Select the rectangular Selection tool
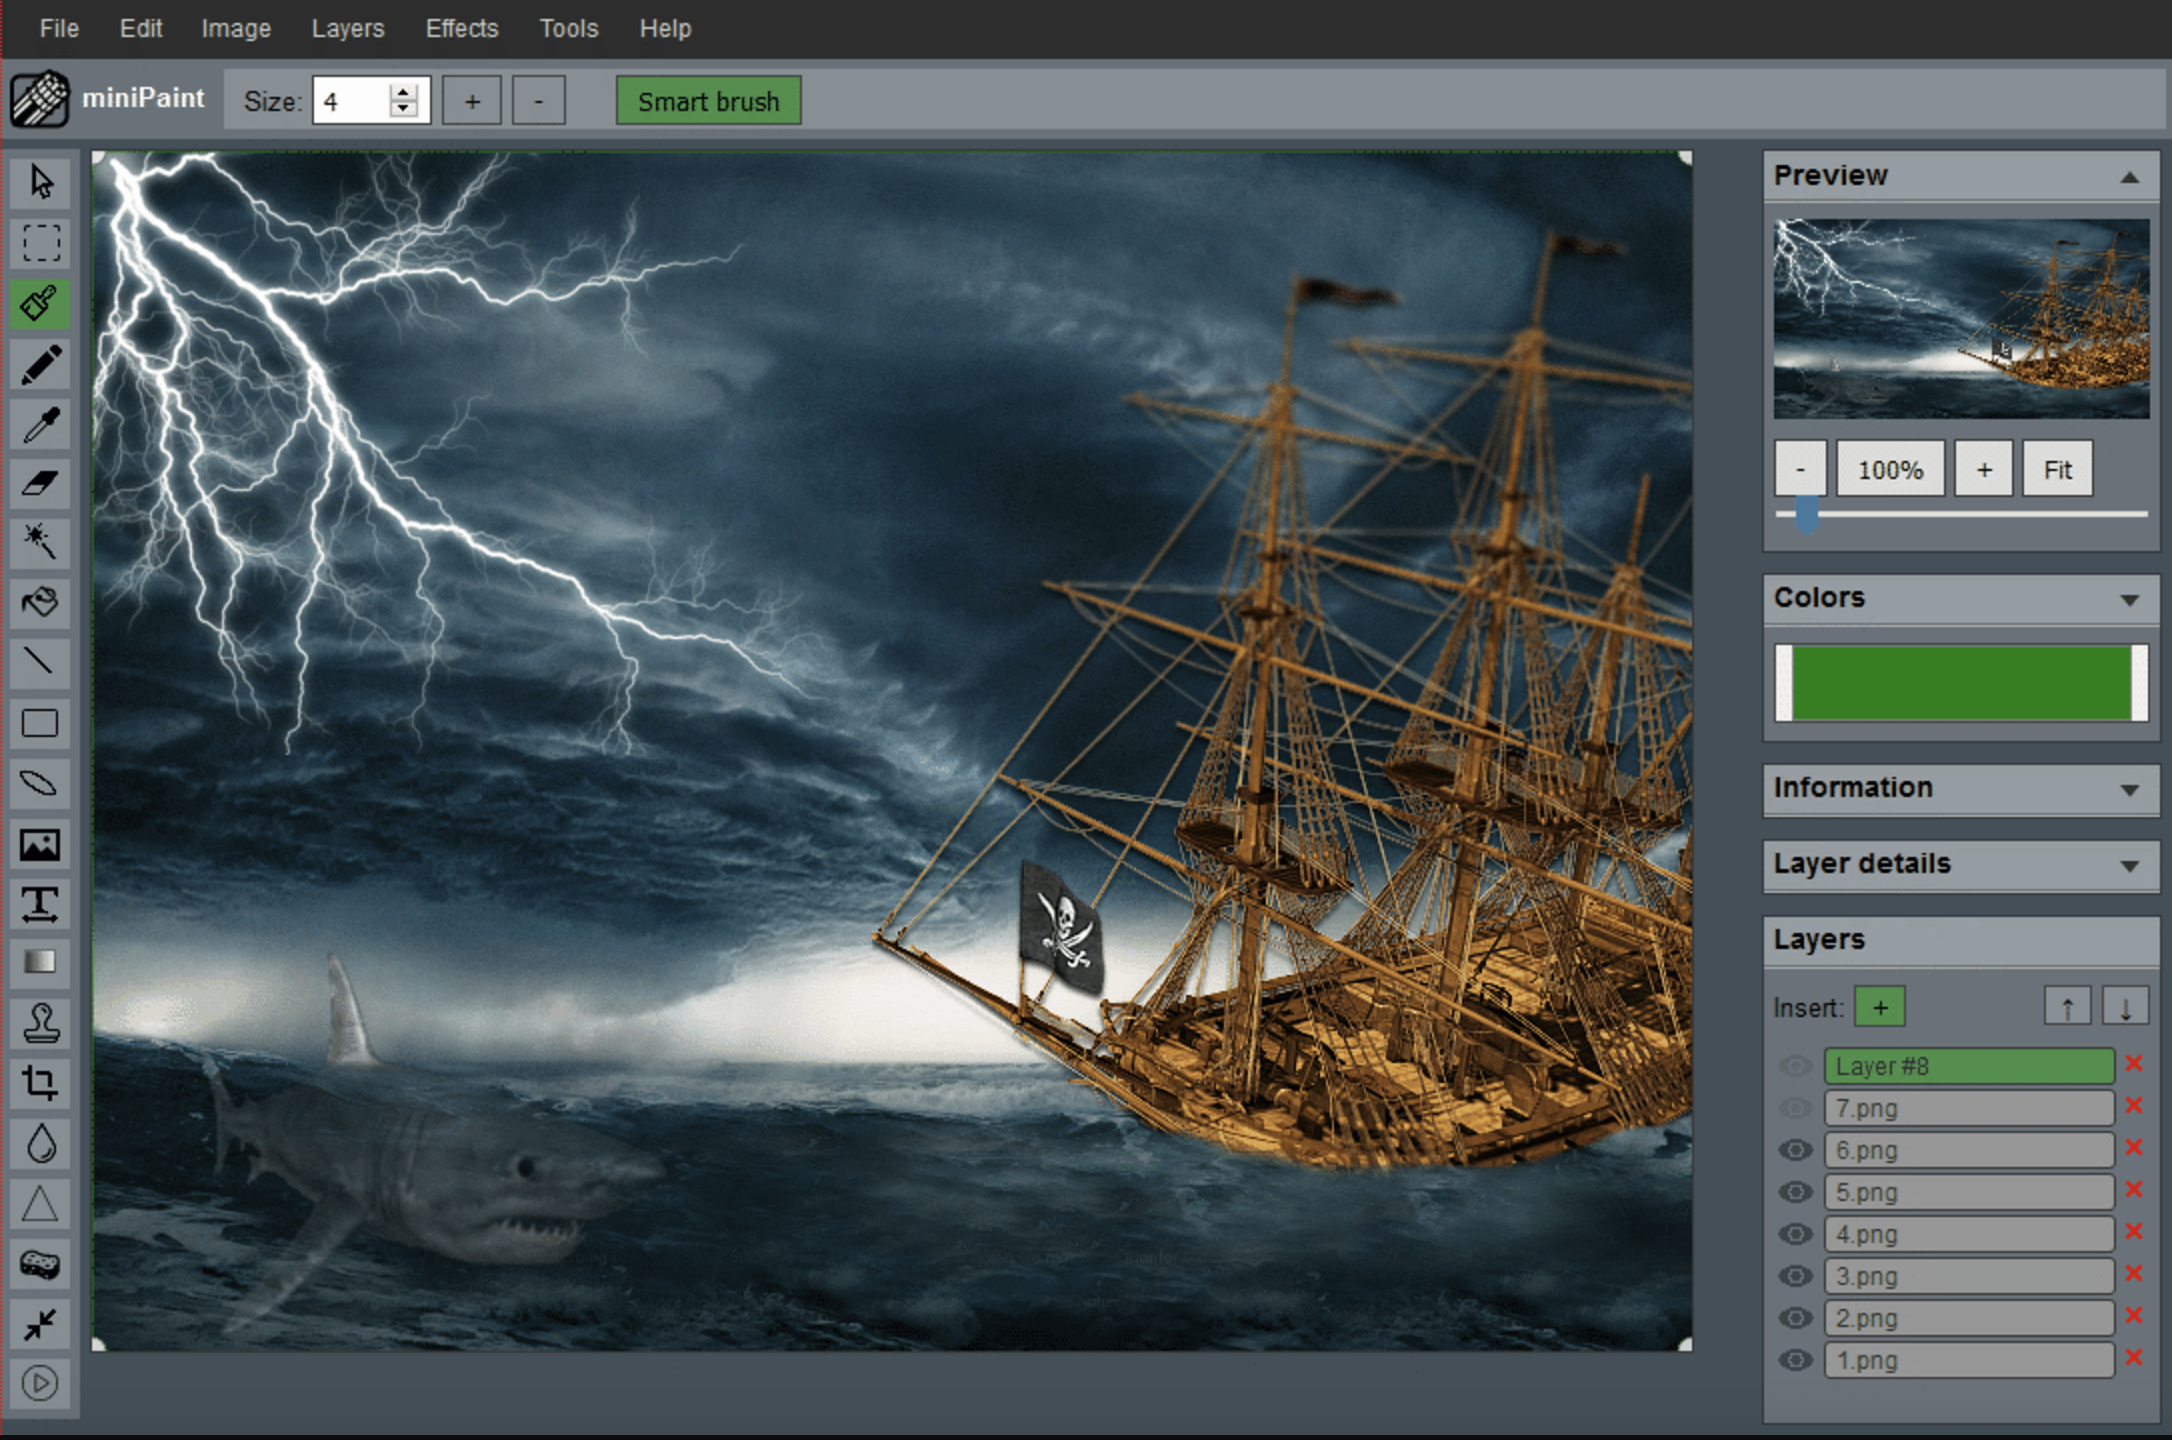Viewport: 2172px width, 1440px height. [x=40, y=243]
